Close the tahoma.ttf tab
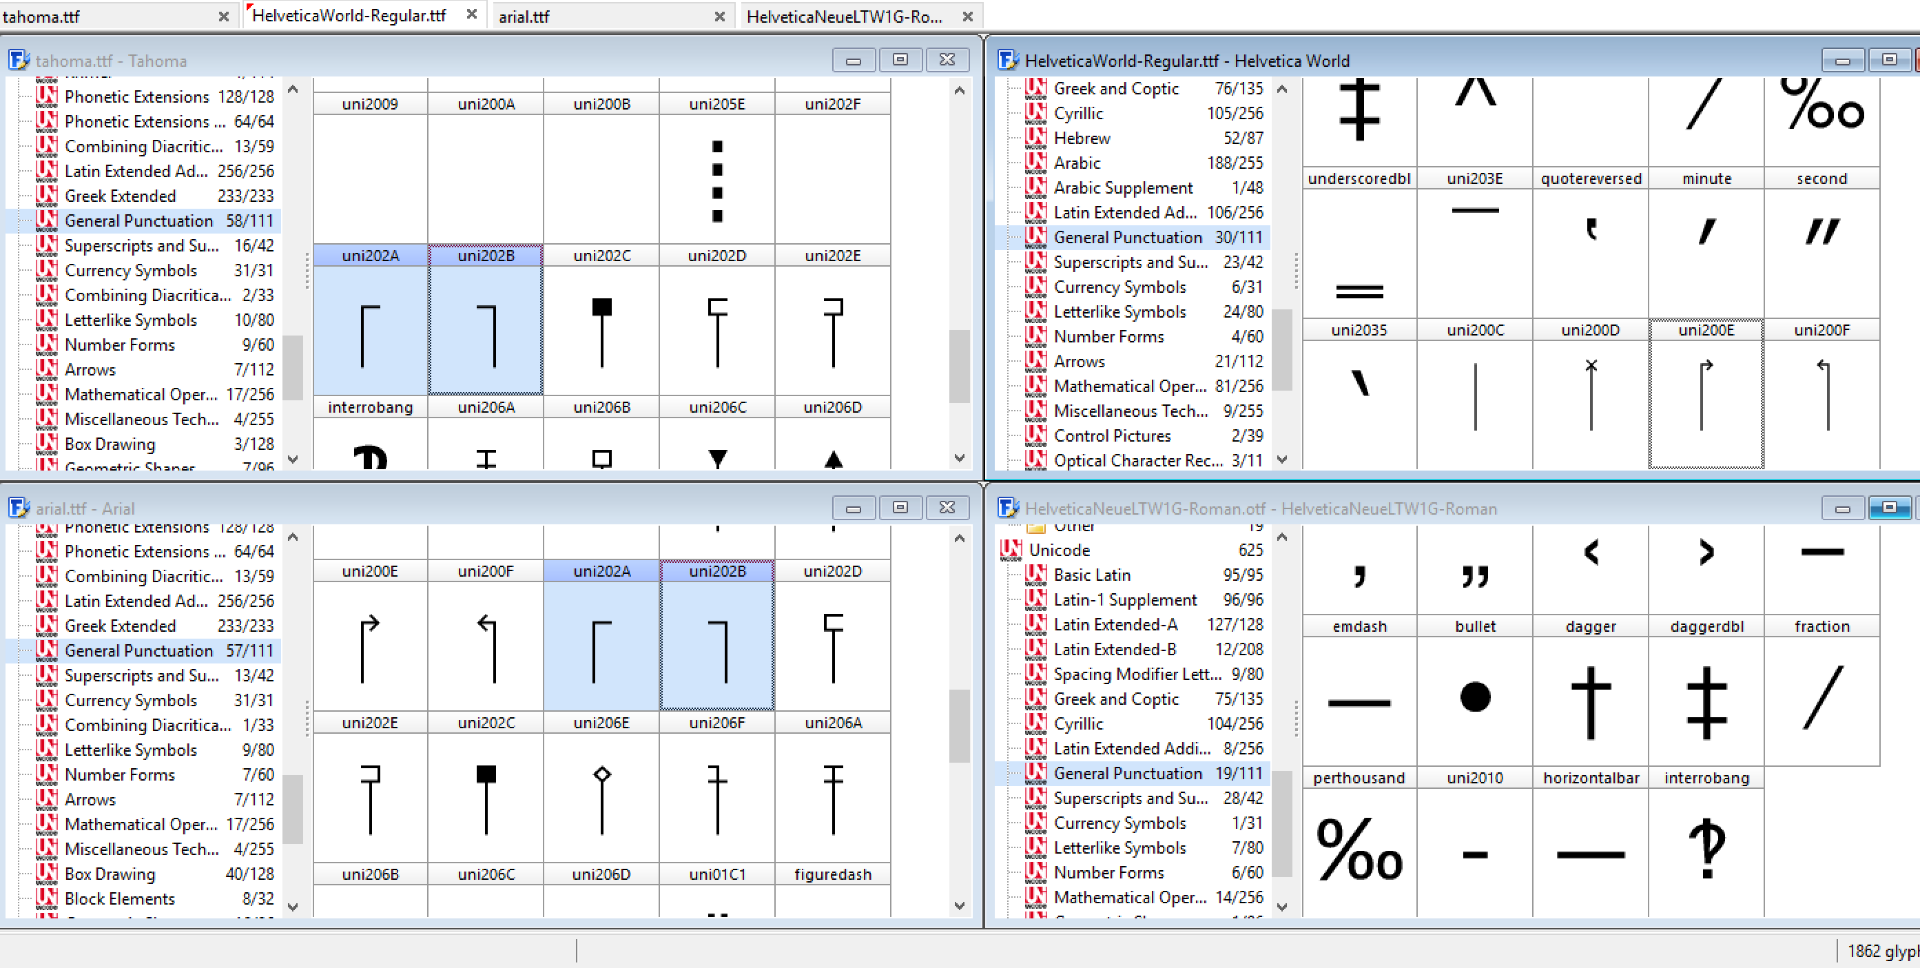Screen dimensions: 1920x968 [223, 17]
